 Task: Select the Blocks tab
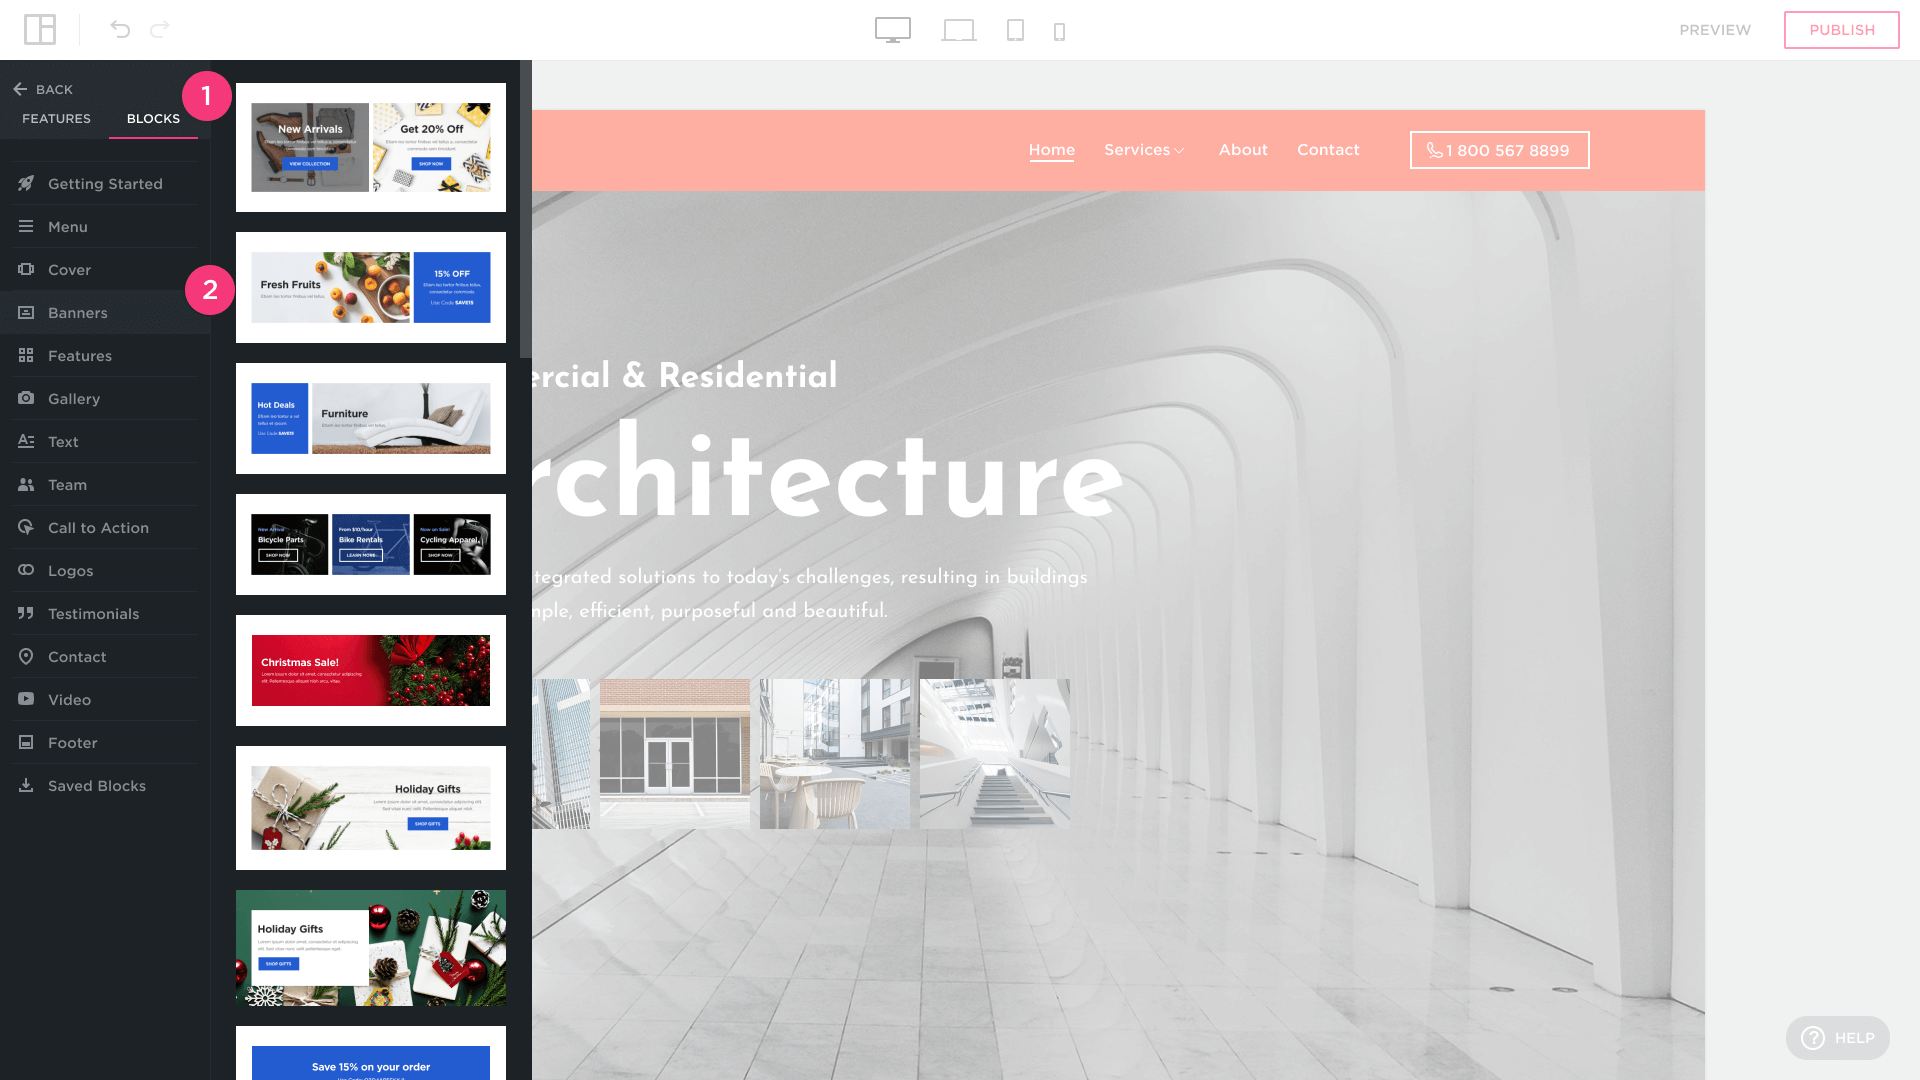point(153,118)
